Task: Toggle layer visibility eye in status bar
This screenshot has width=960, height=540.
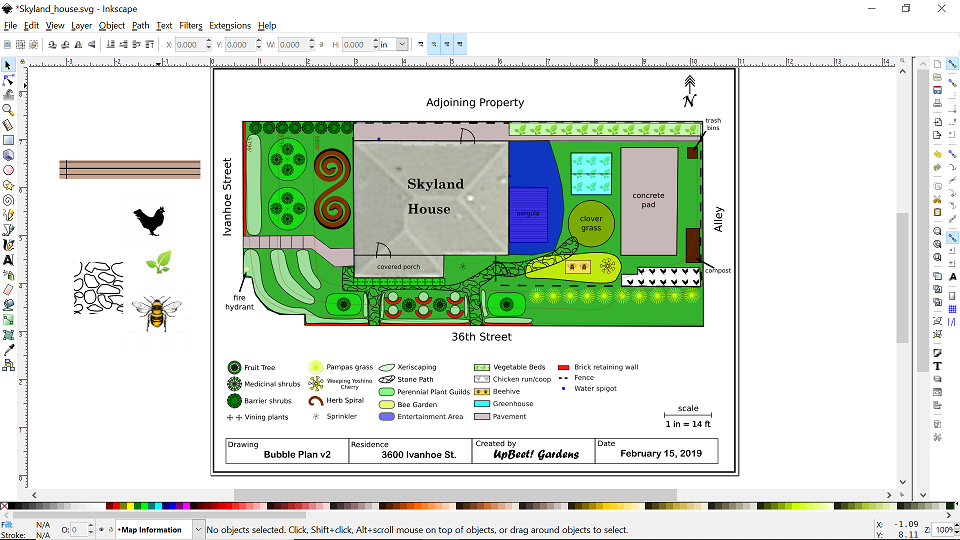Action: [x=101, y=530]
